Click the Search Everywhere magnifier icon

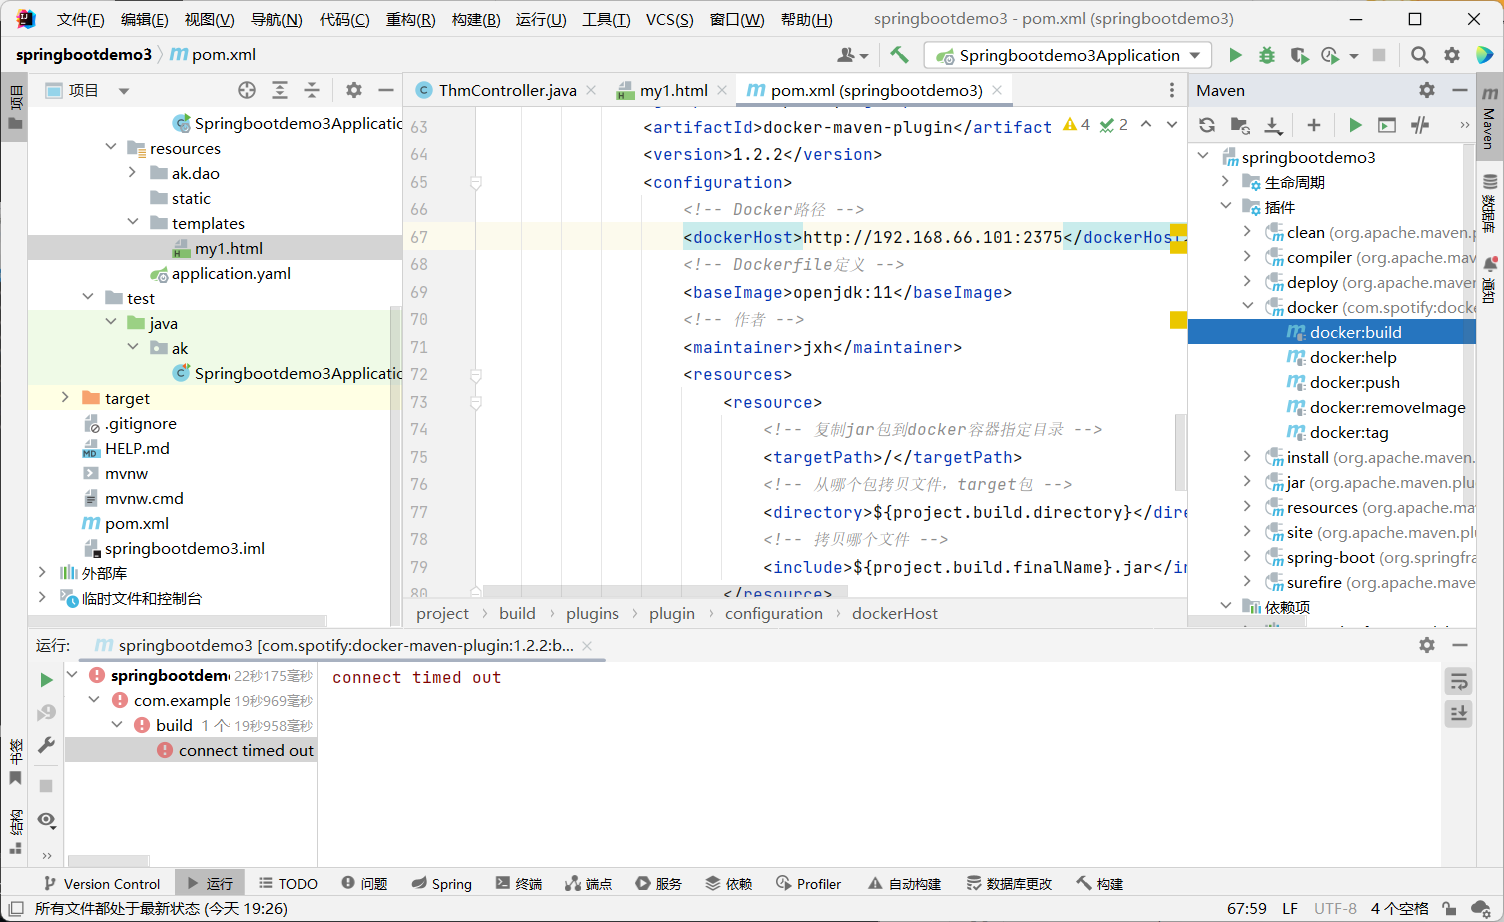(x=1419, y=55)
